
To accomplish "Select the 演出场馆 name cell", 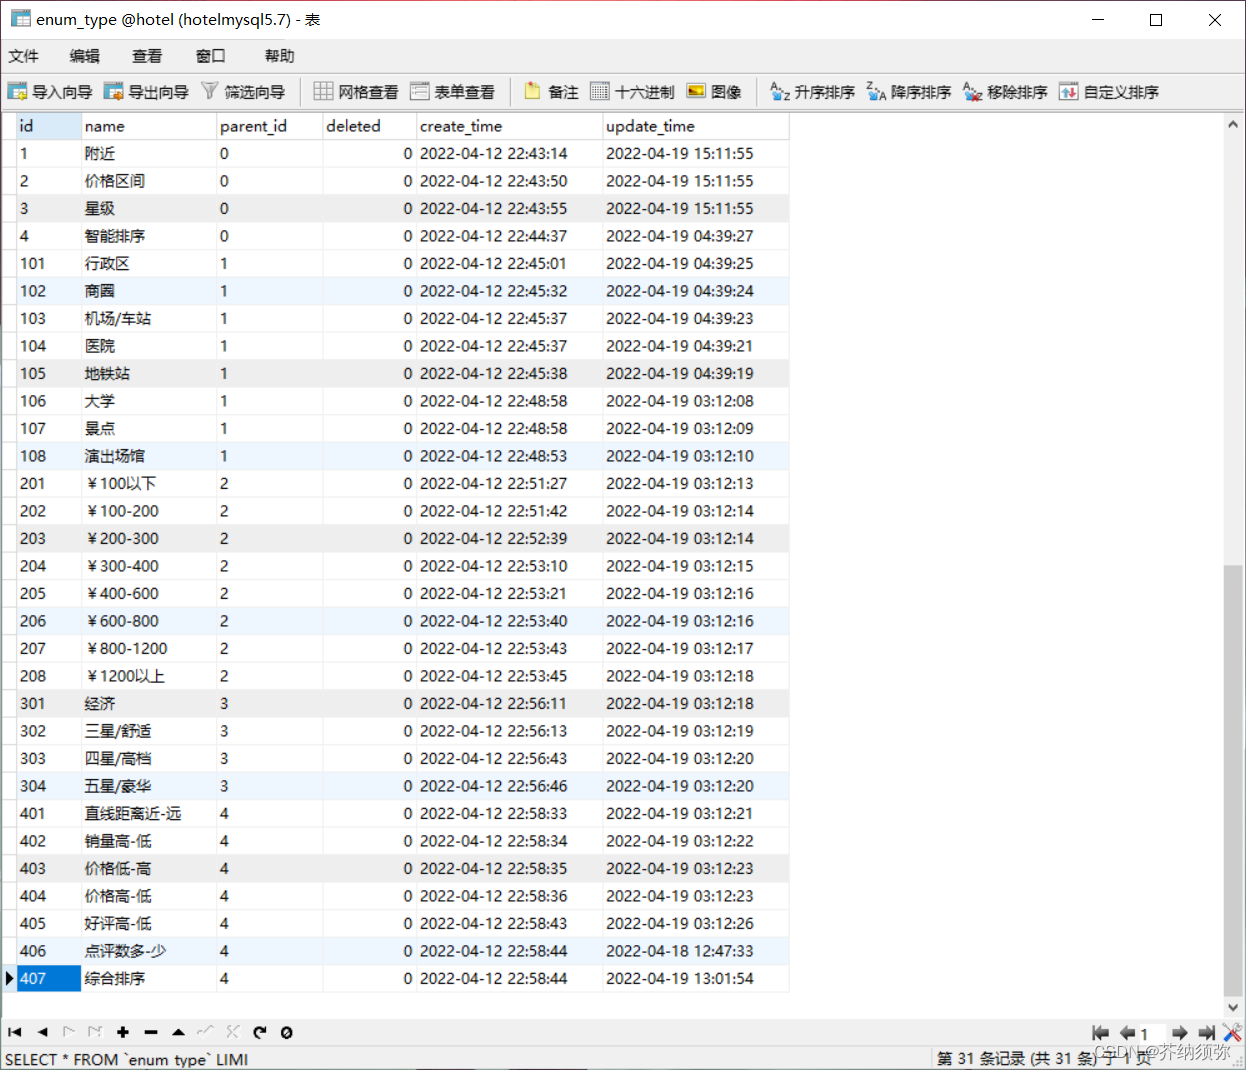I will [149, 456].
